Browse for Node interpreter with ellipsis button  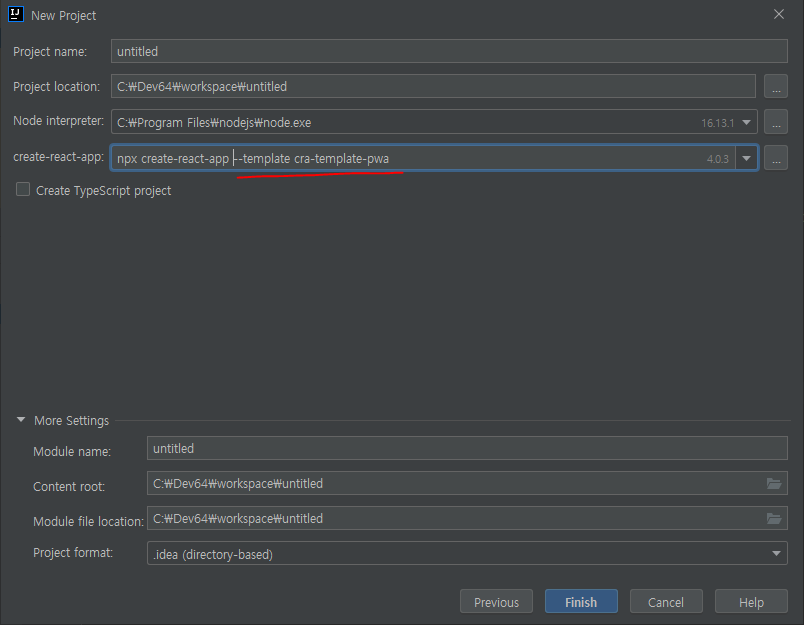(x=776, y=122)
